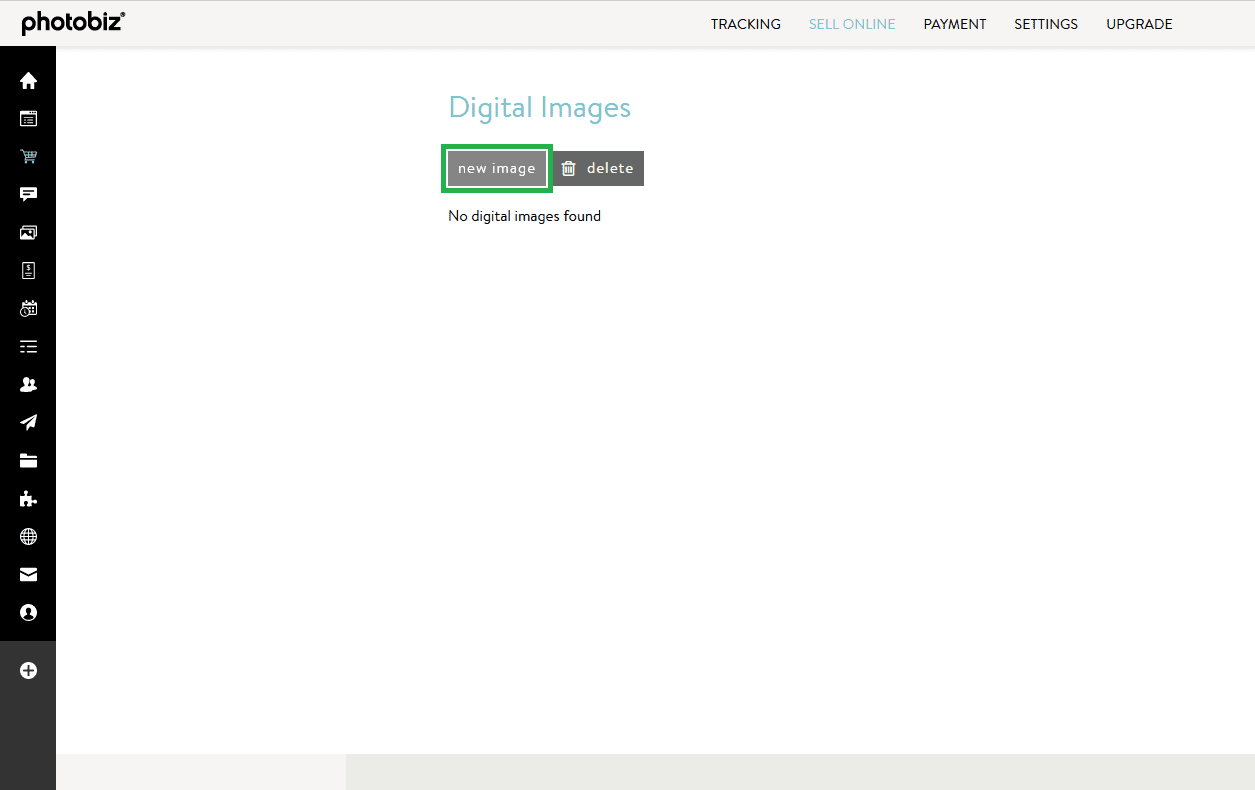Click the chat message bubble icon
The image size is (1255, 790).
(28, 195)
